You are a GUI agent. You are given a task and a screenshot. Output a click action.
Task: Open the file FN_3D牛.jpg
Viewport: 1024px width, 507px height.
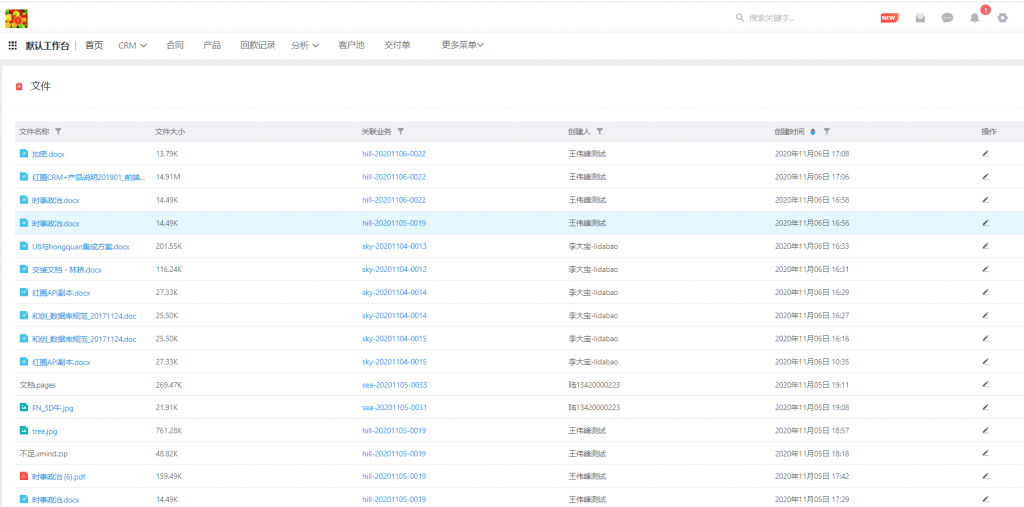point(55,407)
